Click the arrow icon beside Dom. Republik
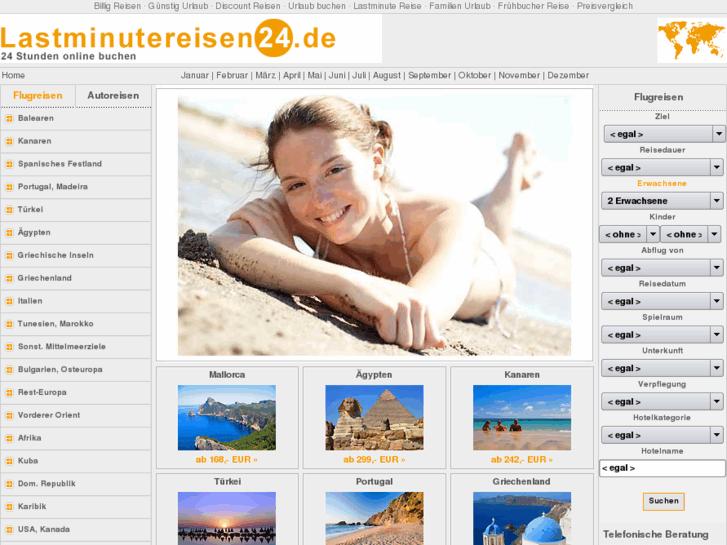727x545 pixels. point(9,484)
